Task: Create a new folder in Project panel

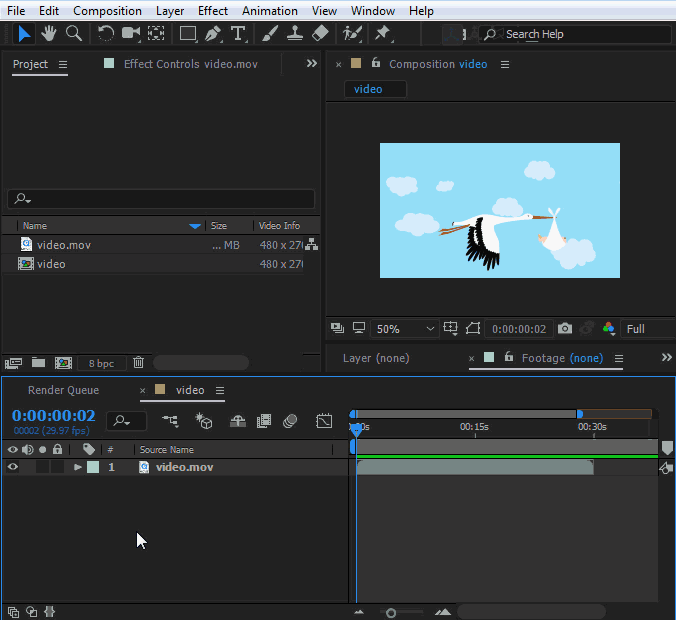Action: [38, 363]
